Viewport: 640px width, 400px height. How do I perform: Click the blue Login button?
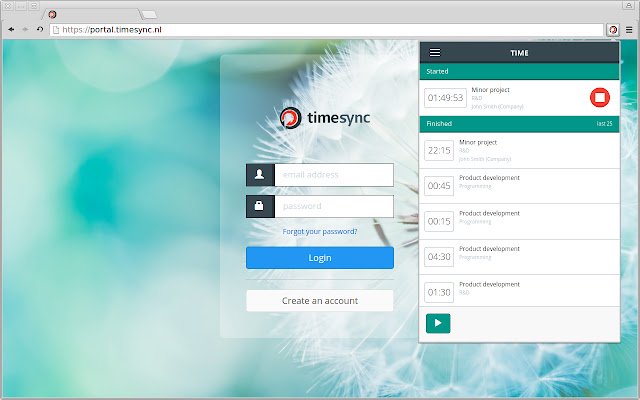pos(320,258)
